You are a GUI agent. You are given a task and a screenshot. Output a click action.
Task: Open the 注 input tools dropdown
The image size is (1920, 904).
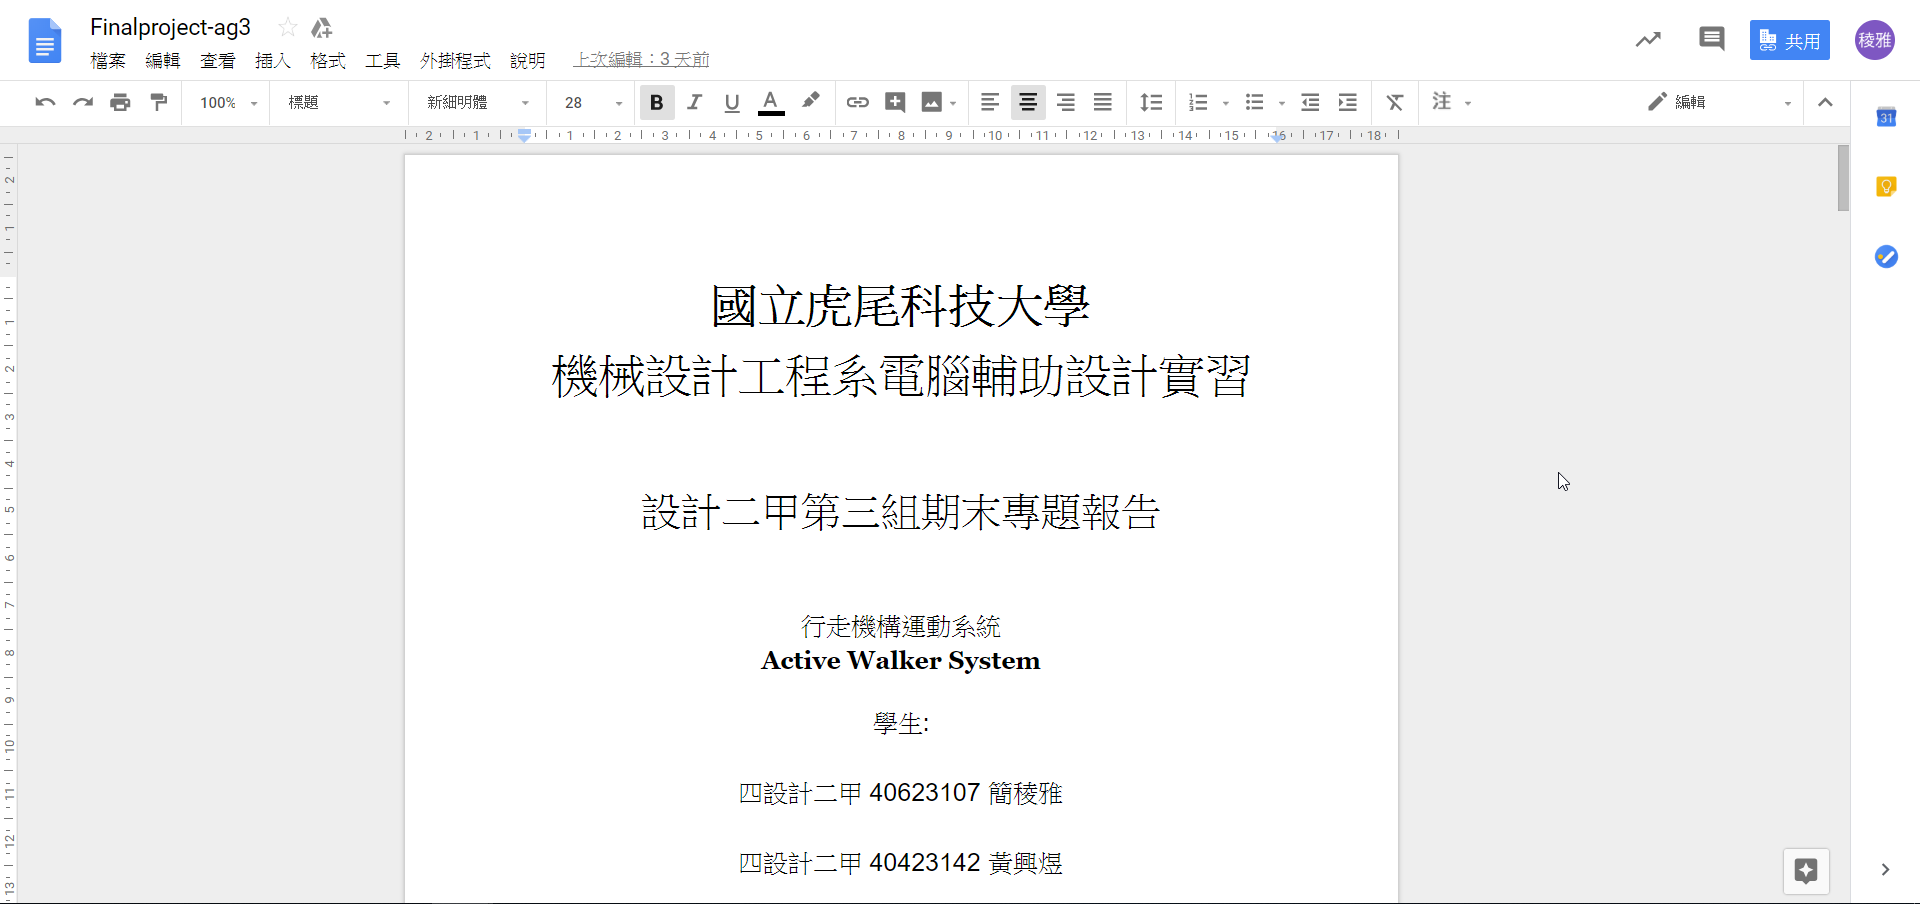1452,102
